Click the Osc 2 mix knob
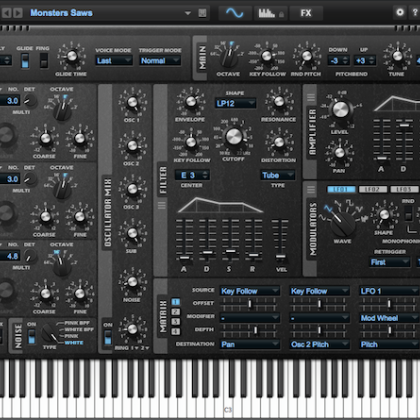Viewport: 420px width, 420px height. click(x=132, y=145)
